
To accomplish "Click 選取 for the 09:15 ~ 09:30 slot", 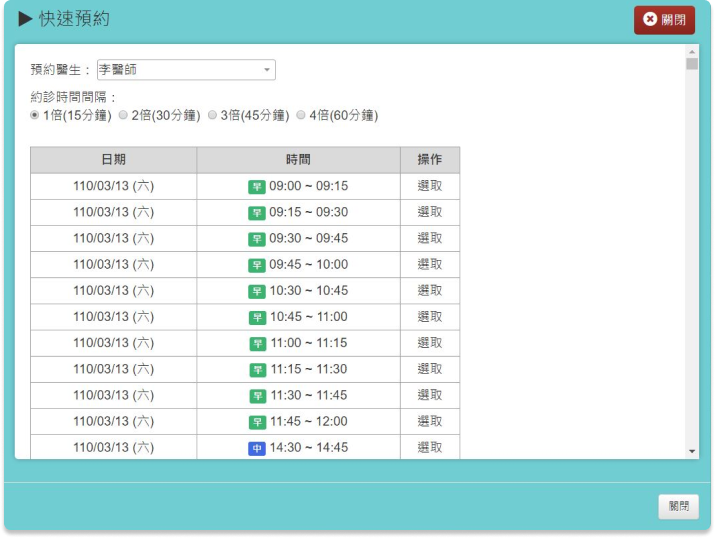I will pyautogui.click(x=430, y=212).
